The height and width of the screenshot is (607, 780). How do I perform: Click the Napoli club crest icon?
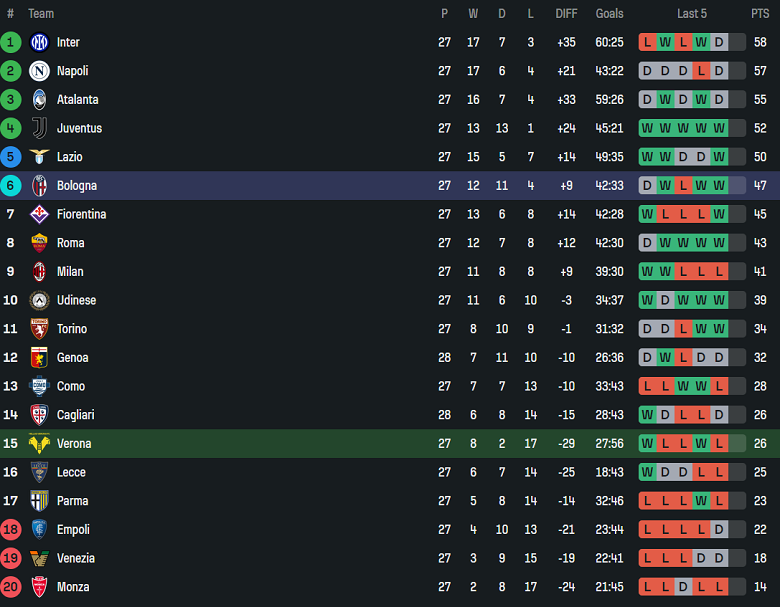(39, 71)
